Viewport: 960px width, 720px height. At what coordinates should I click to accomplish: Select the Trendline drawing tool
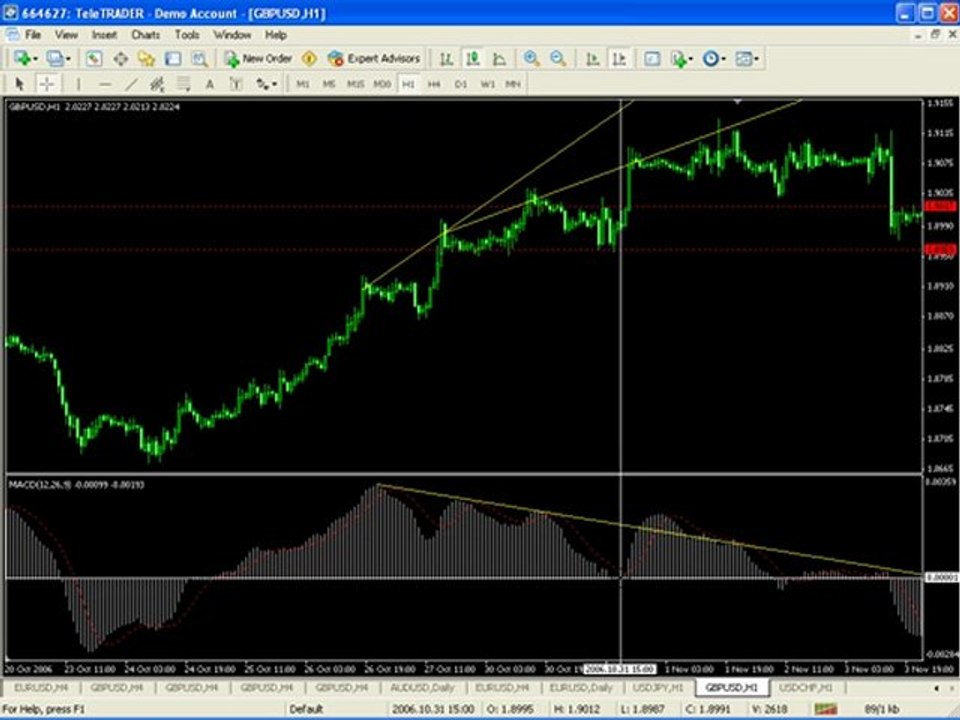pyautogui.click(x=131, y=84)
